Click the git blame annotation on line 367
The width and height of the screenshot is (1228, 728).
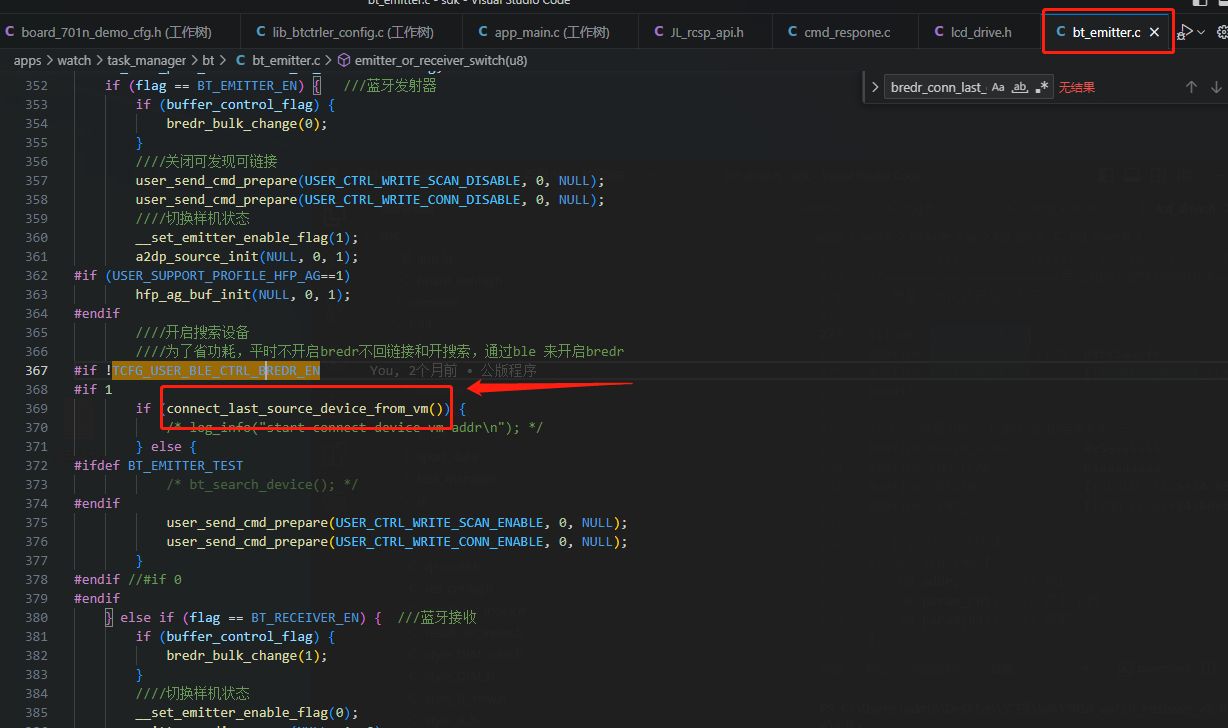pos(453,370)
